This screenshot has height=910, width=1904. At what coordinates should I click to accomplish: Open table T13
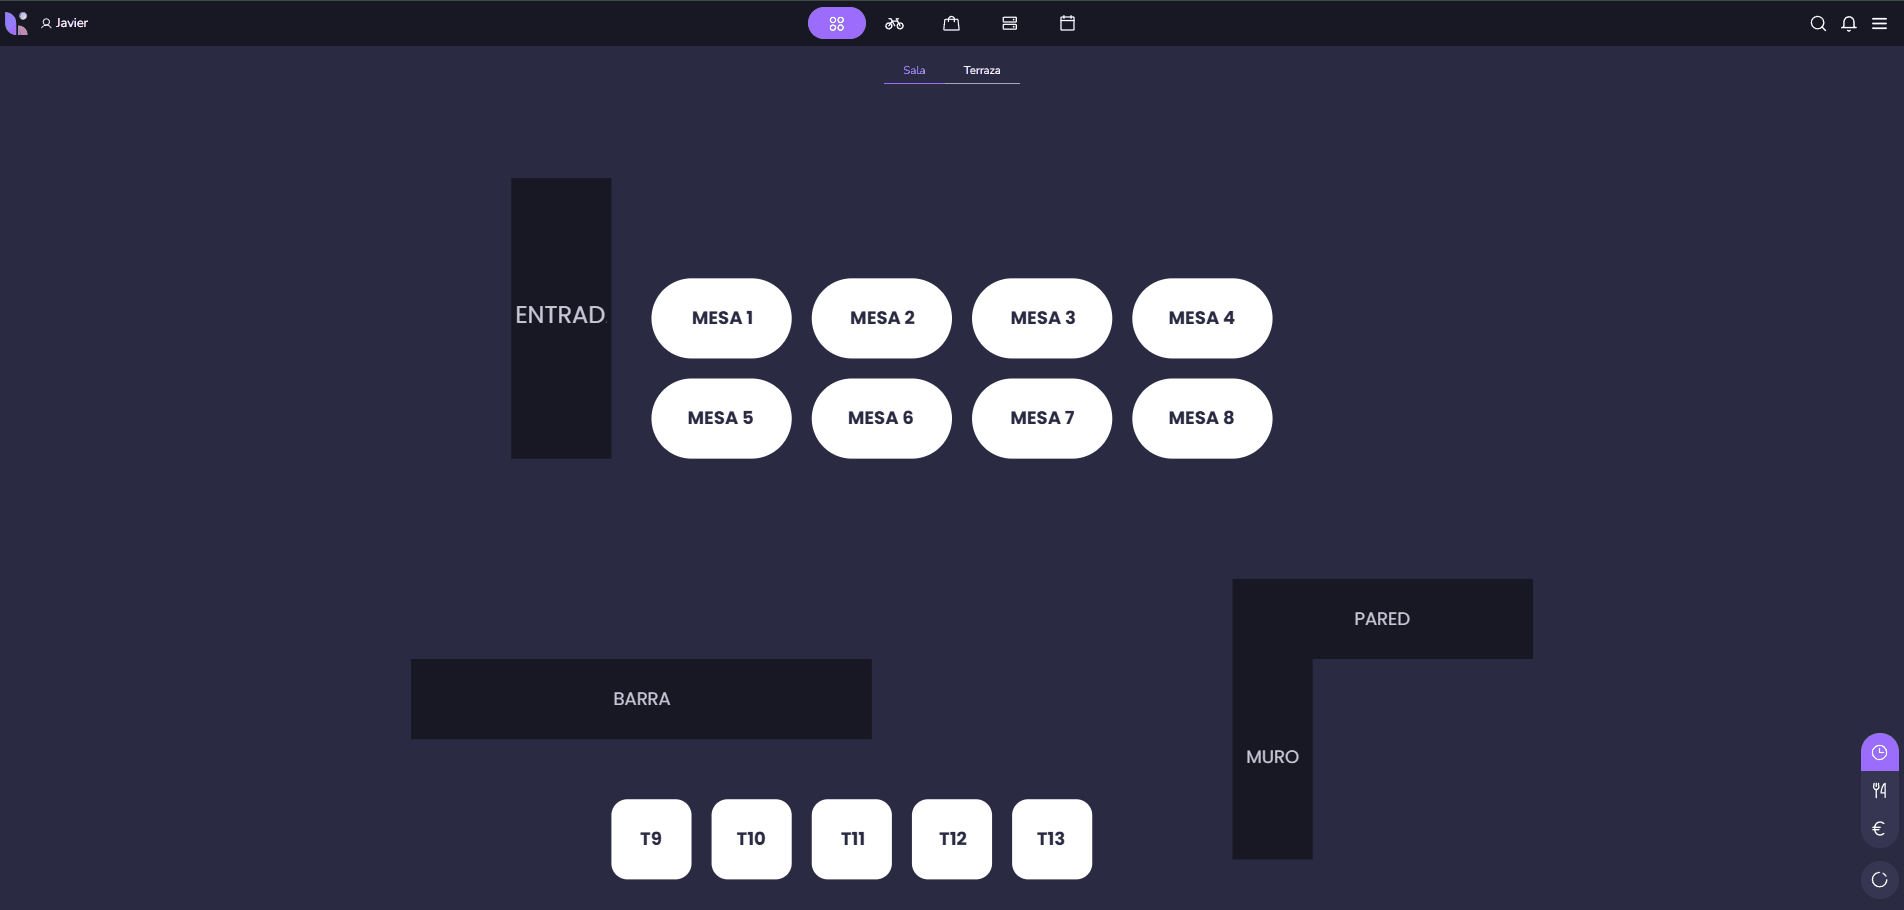click(1051, 839)
